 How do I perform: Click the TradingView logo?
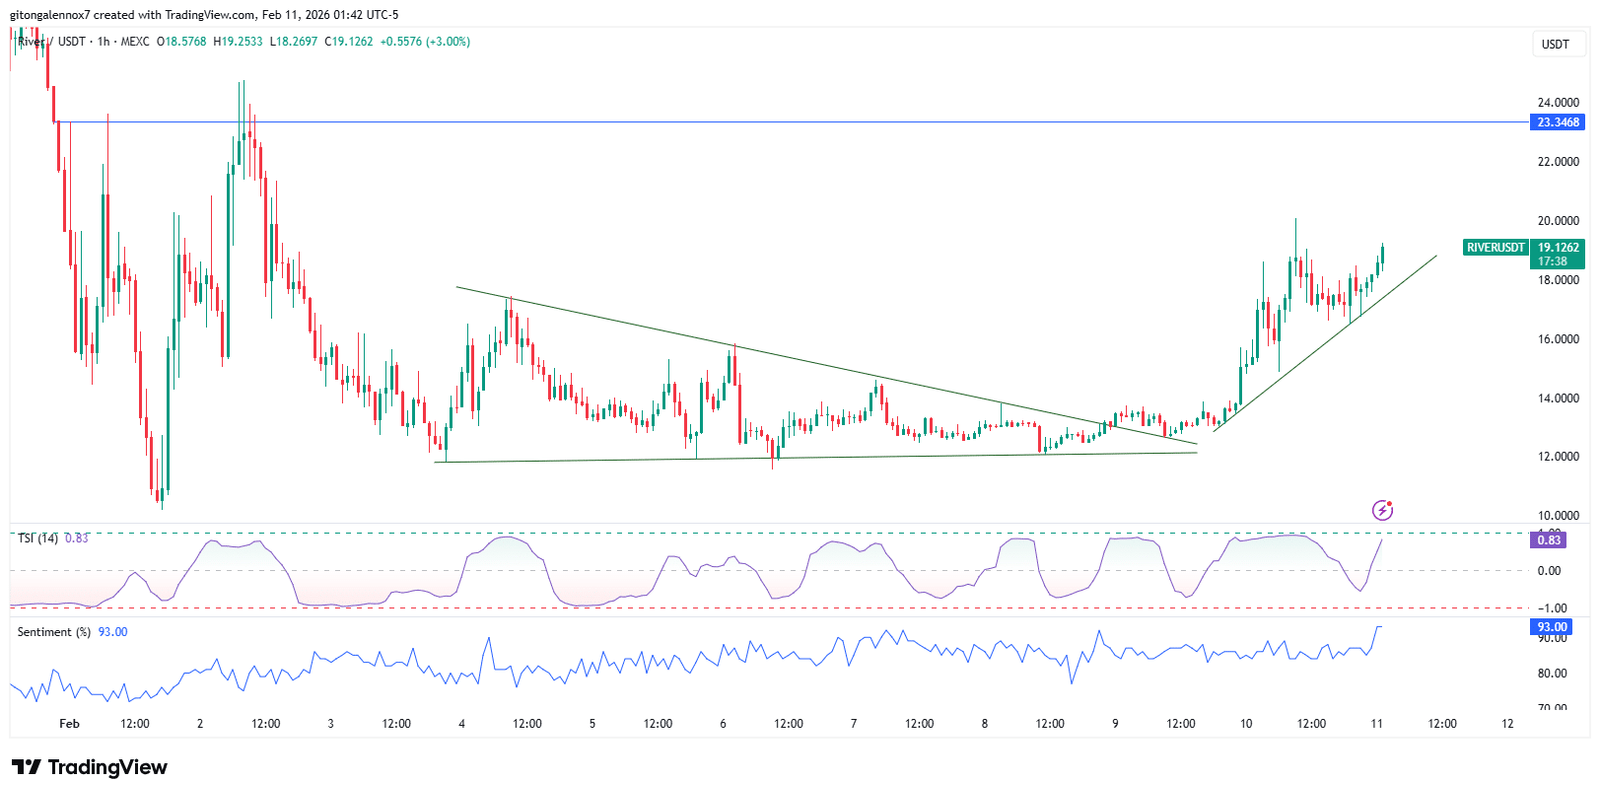coord(90,767)
